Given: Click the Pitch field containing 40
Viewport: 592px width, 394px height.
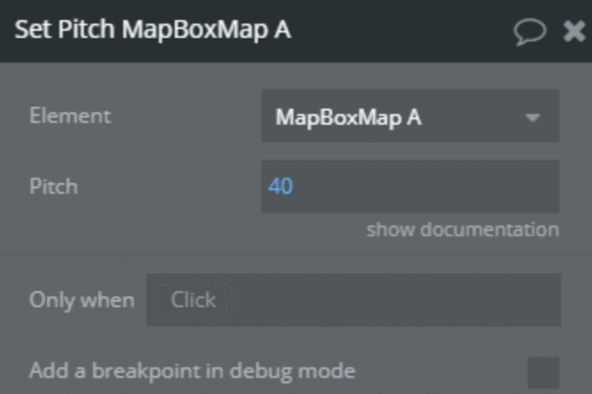Looking at the screenshot, I should (410, 186).
